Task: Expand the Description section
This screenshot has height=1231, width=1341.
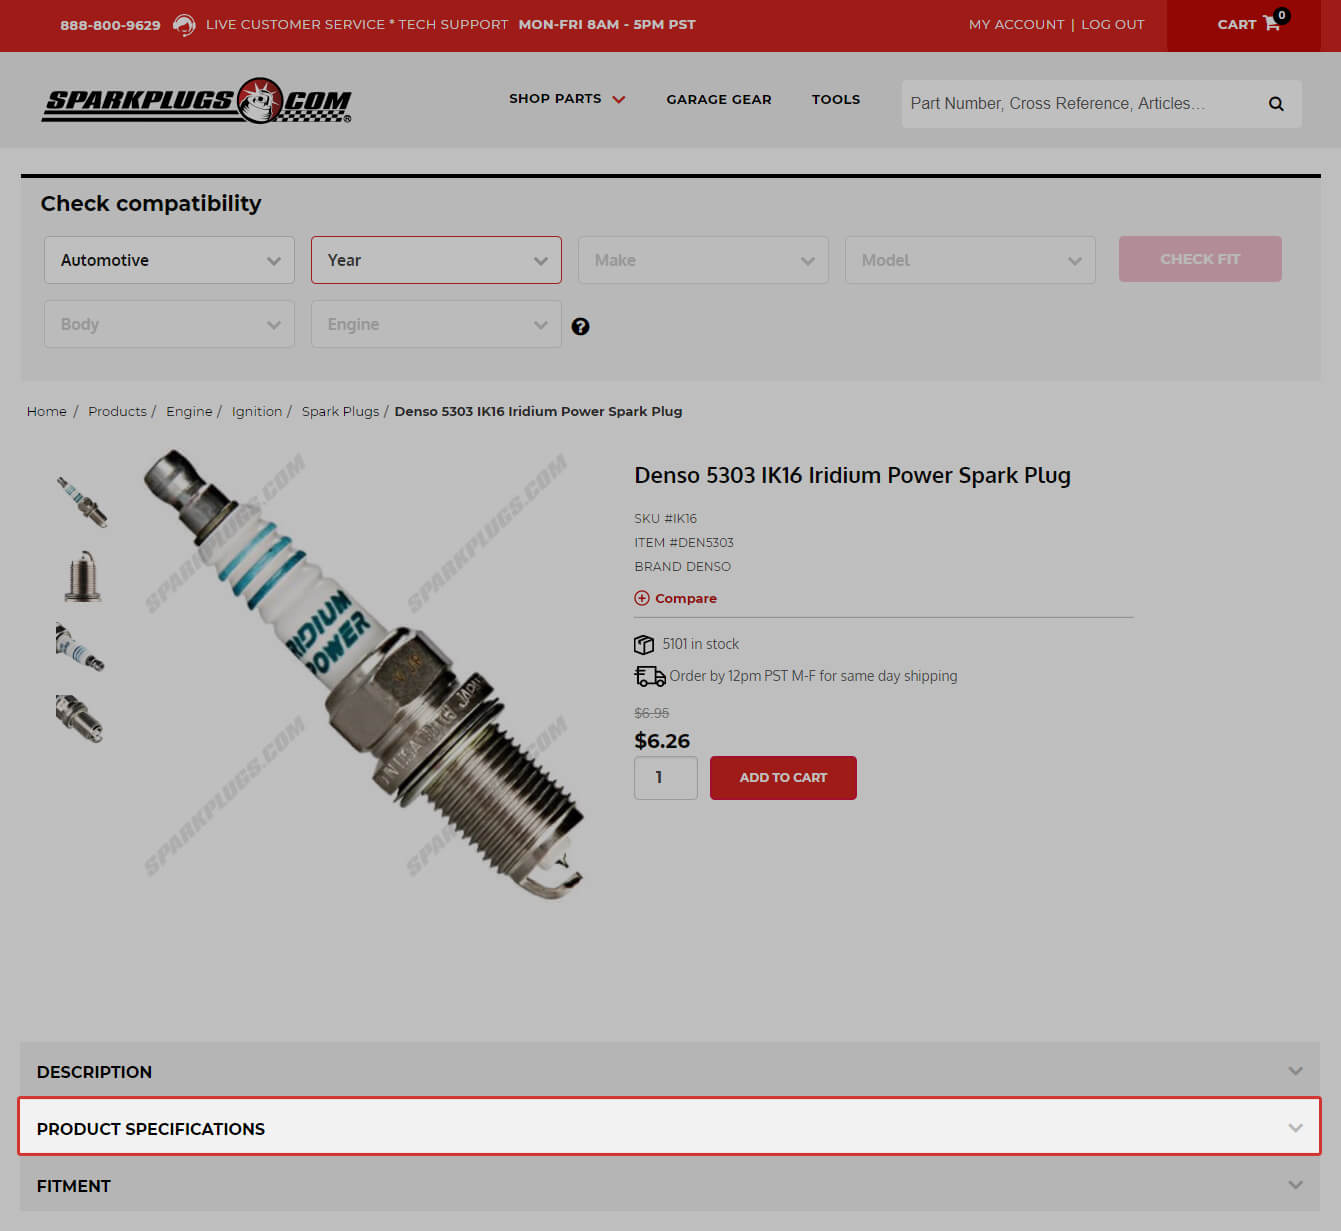Action: click(670, 1071)
